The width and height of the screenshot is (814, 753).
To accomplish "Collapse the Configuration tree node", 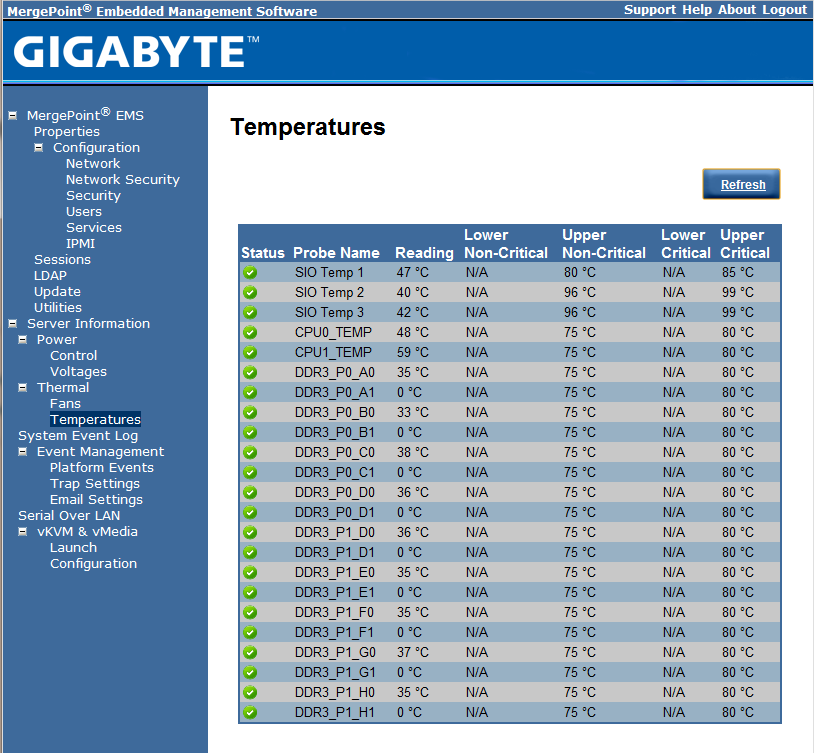I will (38, 147).
